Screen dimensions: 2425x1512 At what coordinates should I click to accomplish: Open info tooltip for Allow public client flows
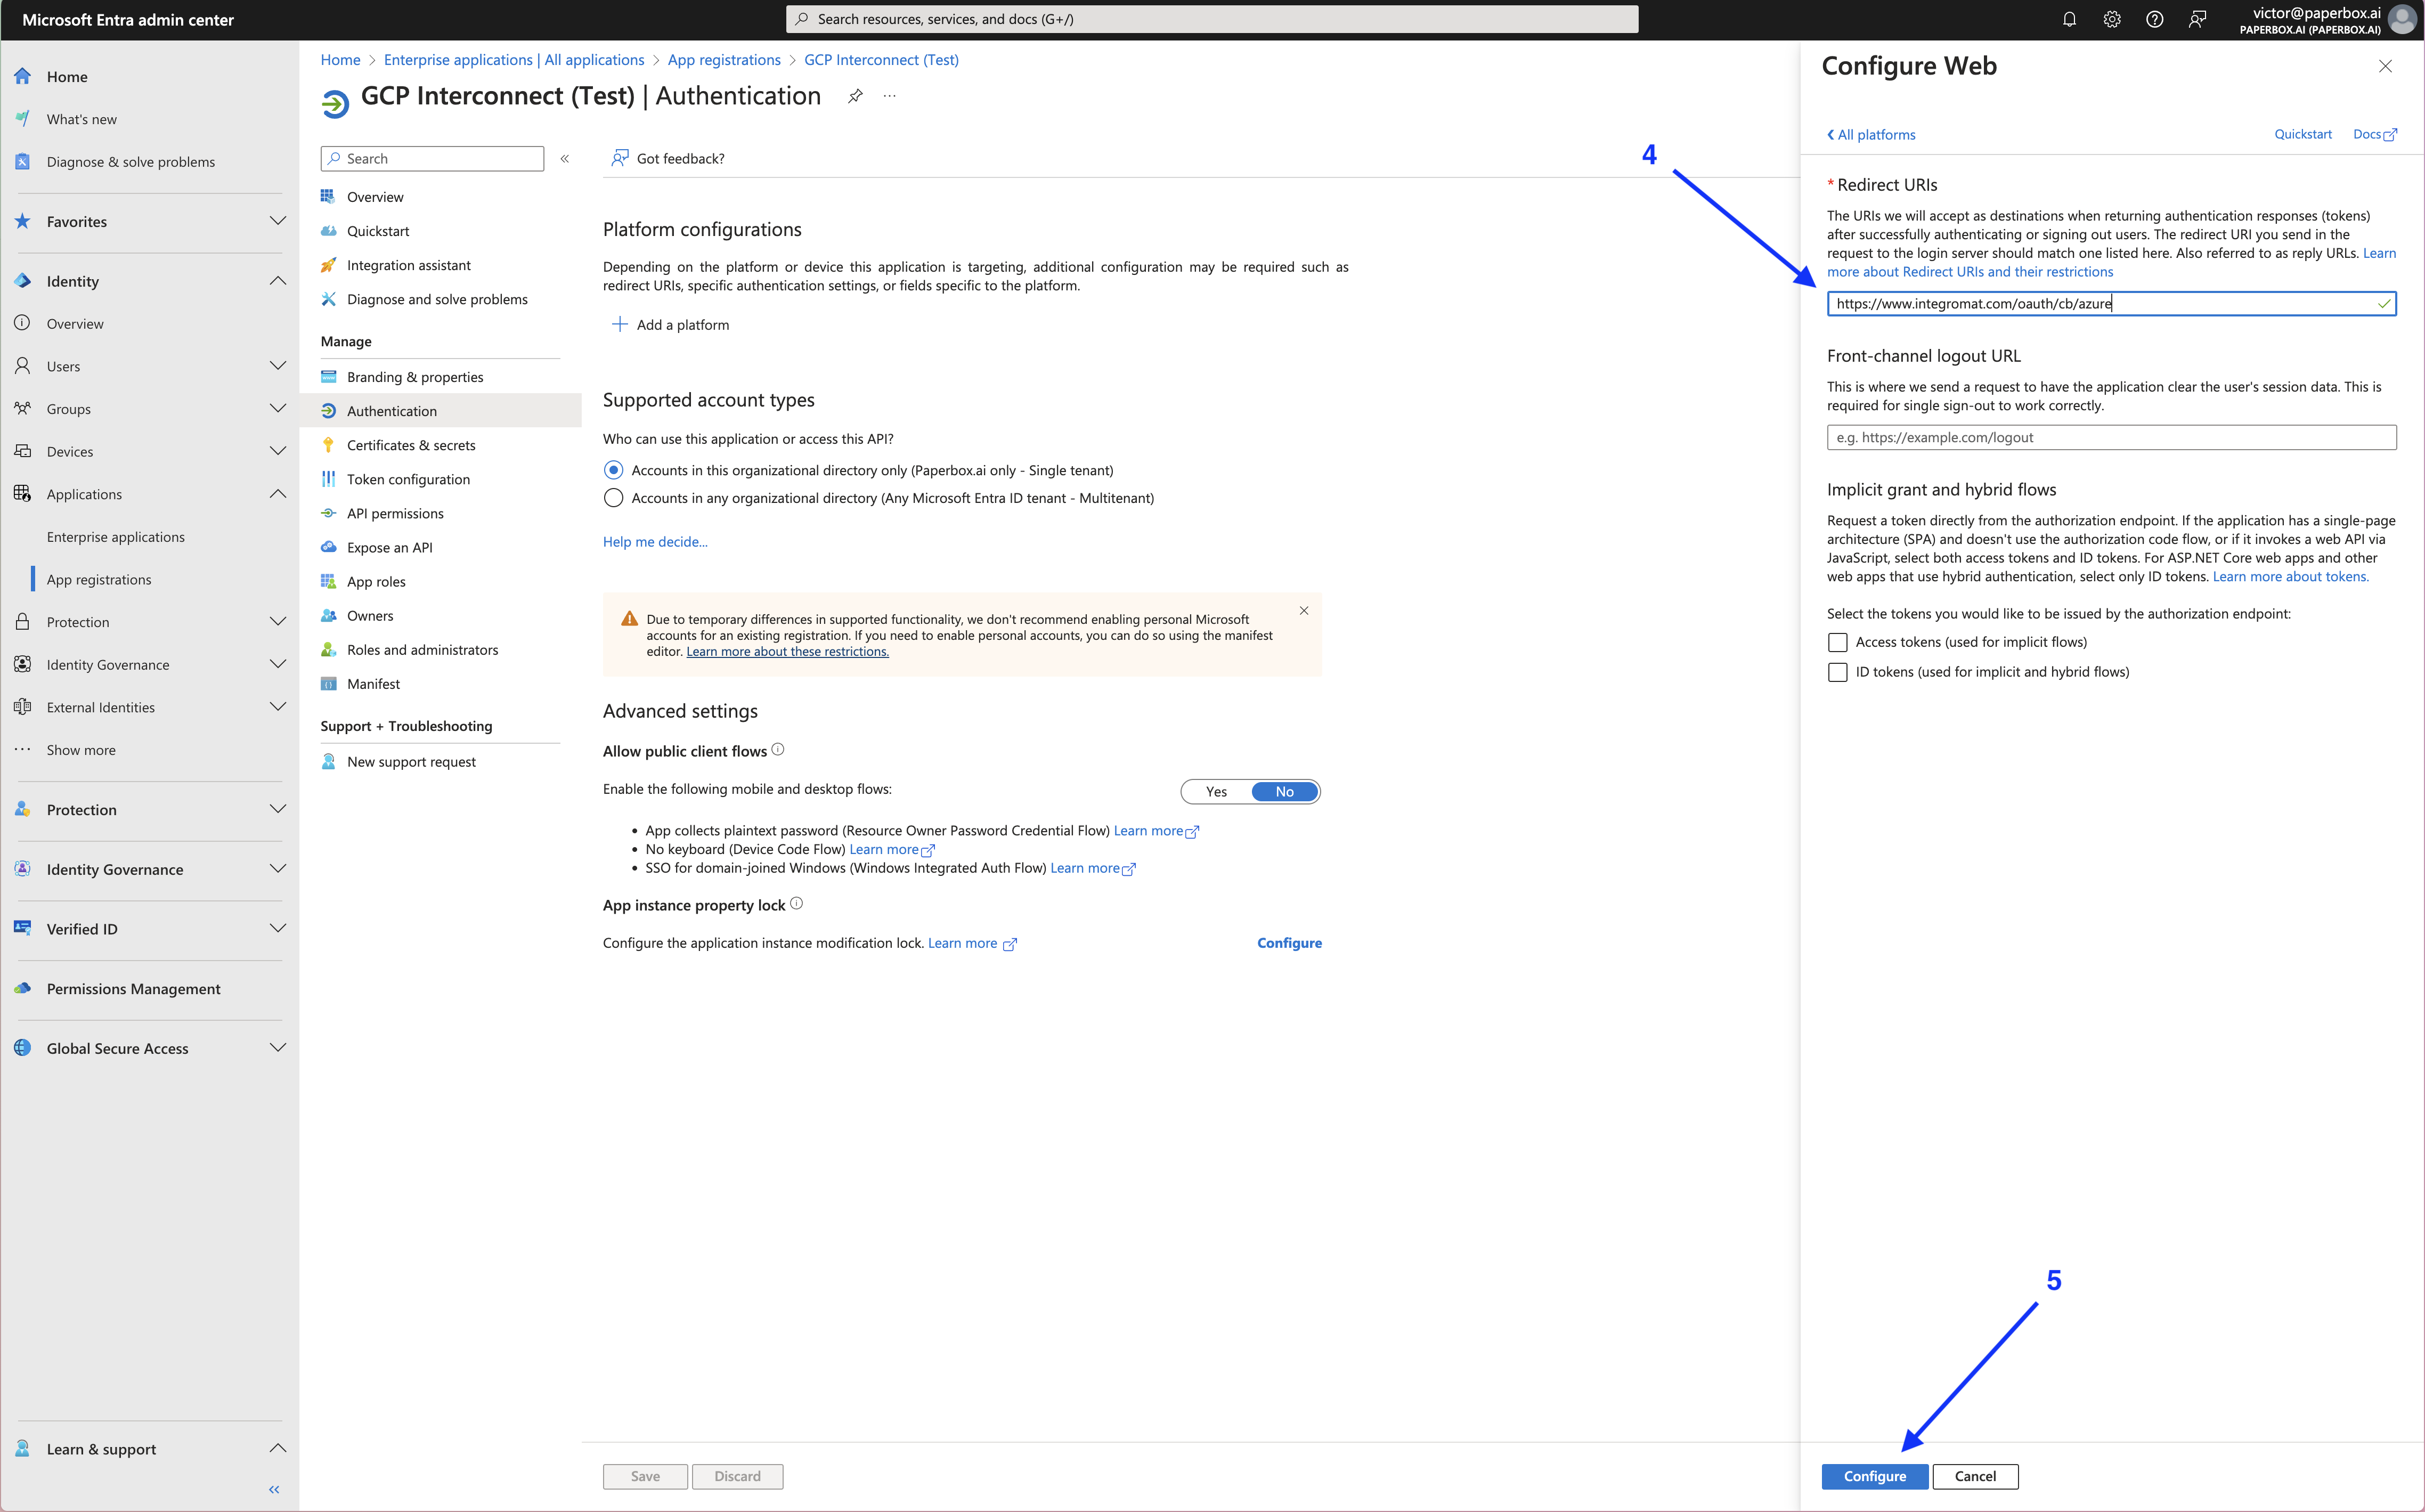(x=778, y=750)
